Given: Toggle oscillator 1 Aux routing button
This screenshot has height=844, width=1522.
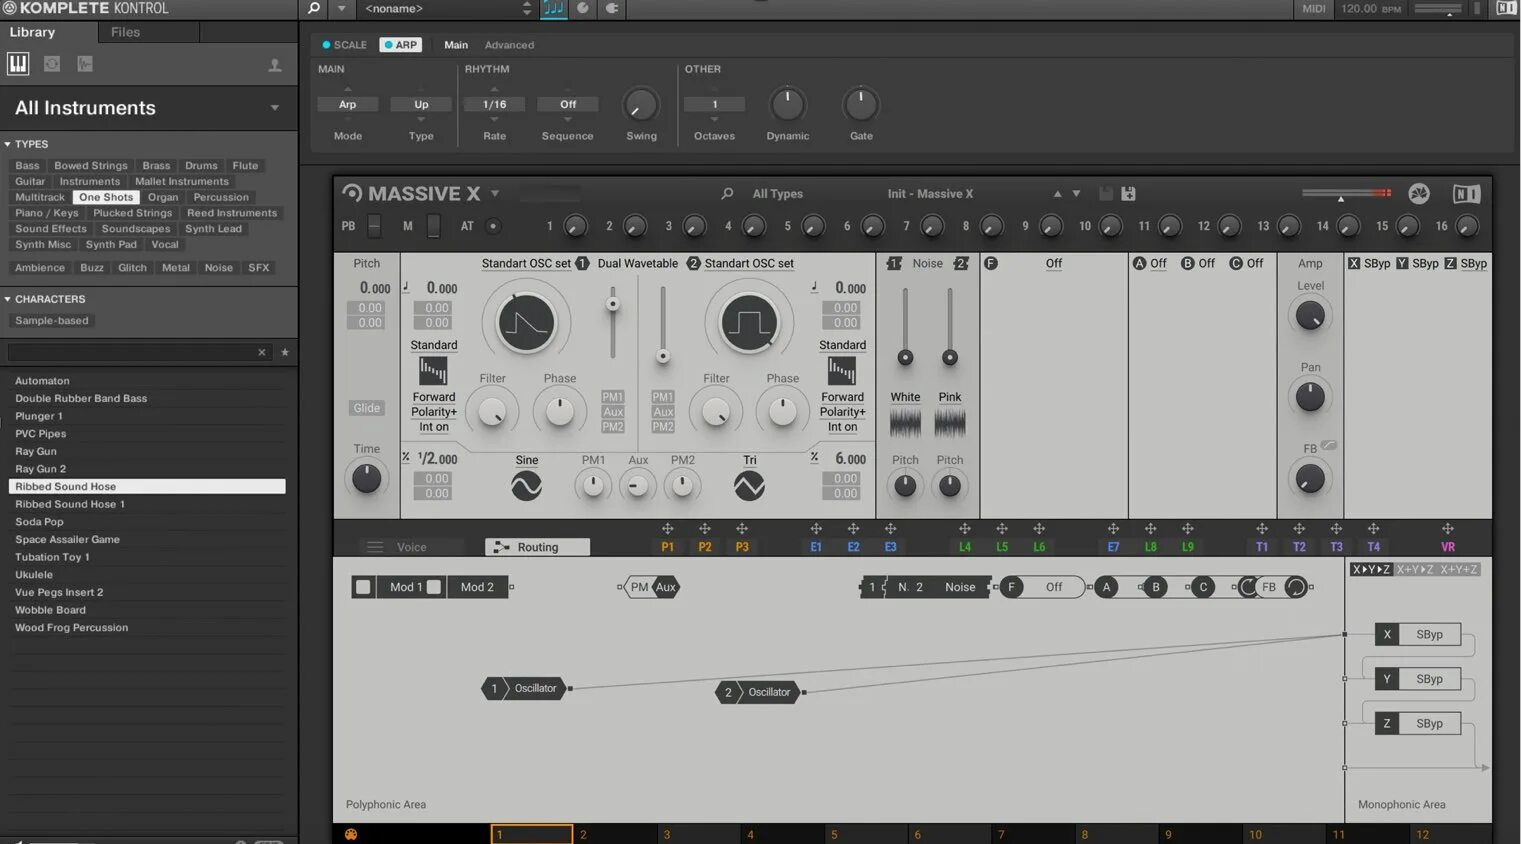Looking at the screenshot, I should (x=613, y=412).
